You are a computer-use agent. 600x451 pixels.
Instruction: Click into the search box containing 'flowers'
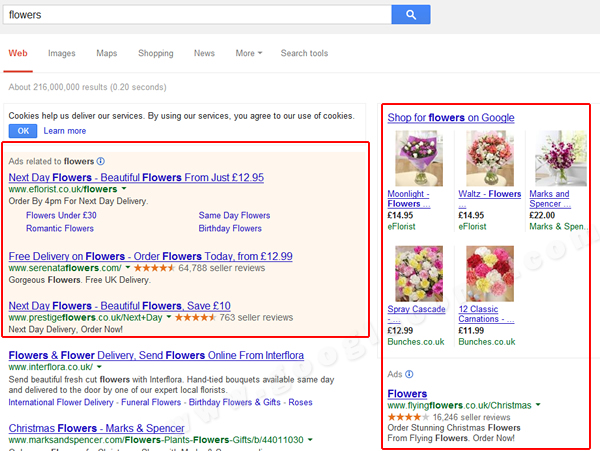(195, 15)
